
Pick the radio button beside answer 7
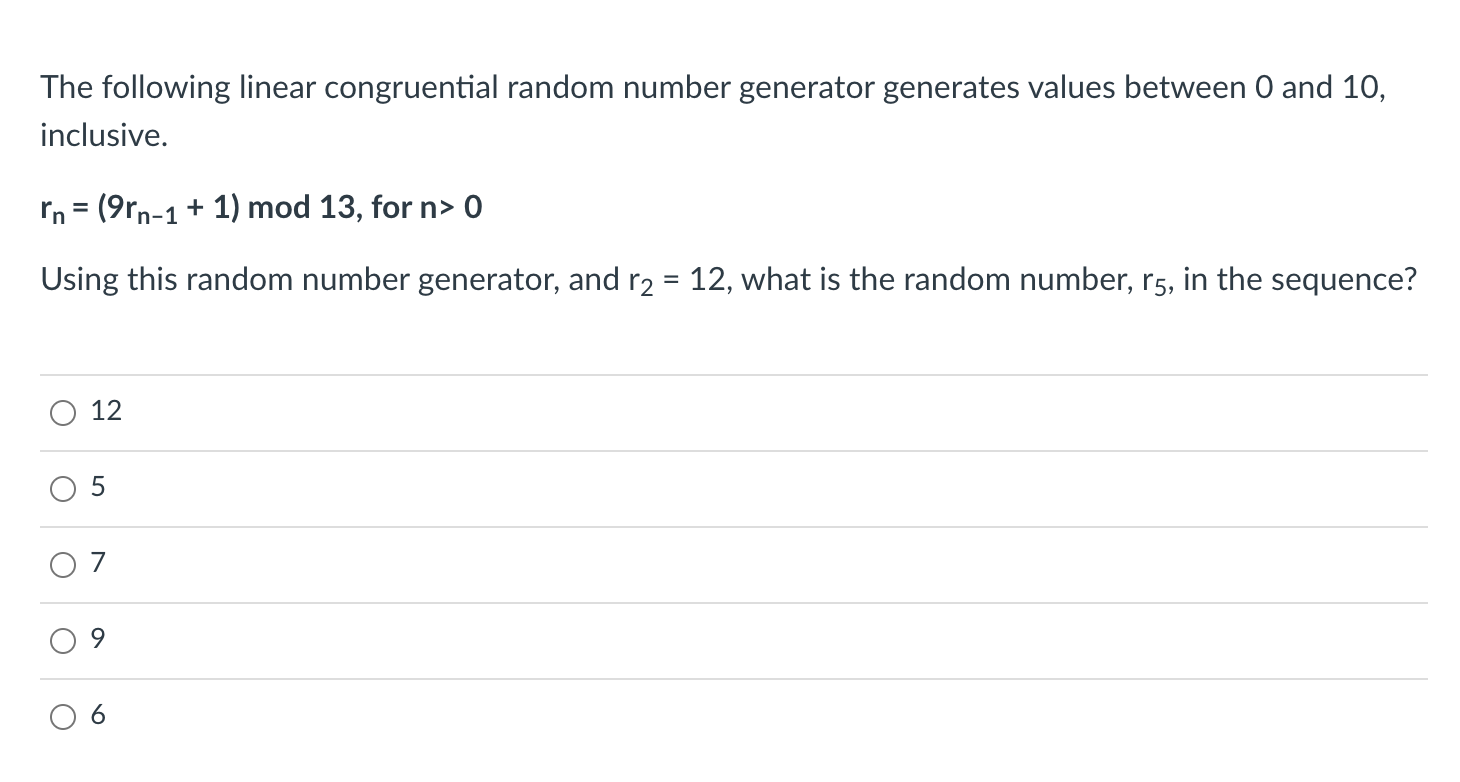click(62, 565)
